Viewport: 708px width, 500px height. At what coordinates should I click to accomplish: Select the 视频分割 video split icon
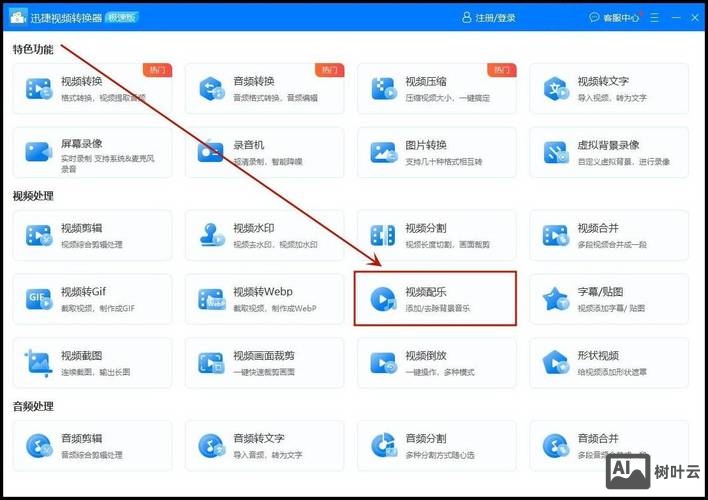(383, 236)
